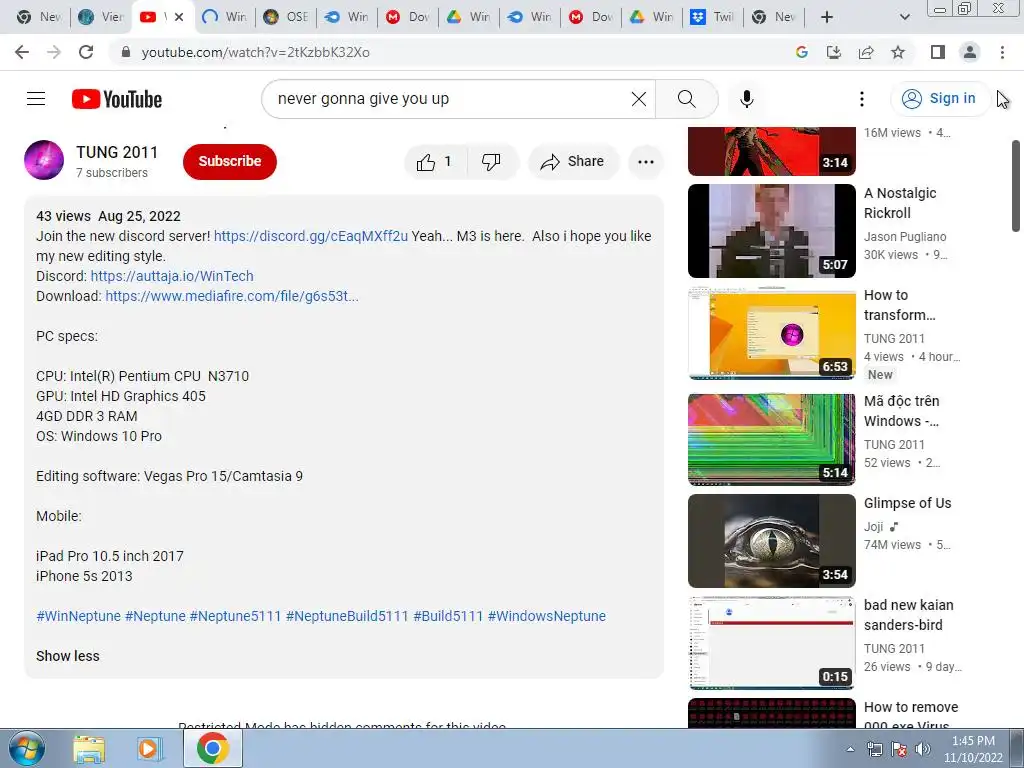
Task: Open the discord.gg invite link
Action: tap(311, 236)
